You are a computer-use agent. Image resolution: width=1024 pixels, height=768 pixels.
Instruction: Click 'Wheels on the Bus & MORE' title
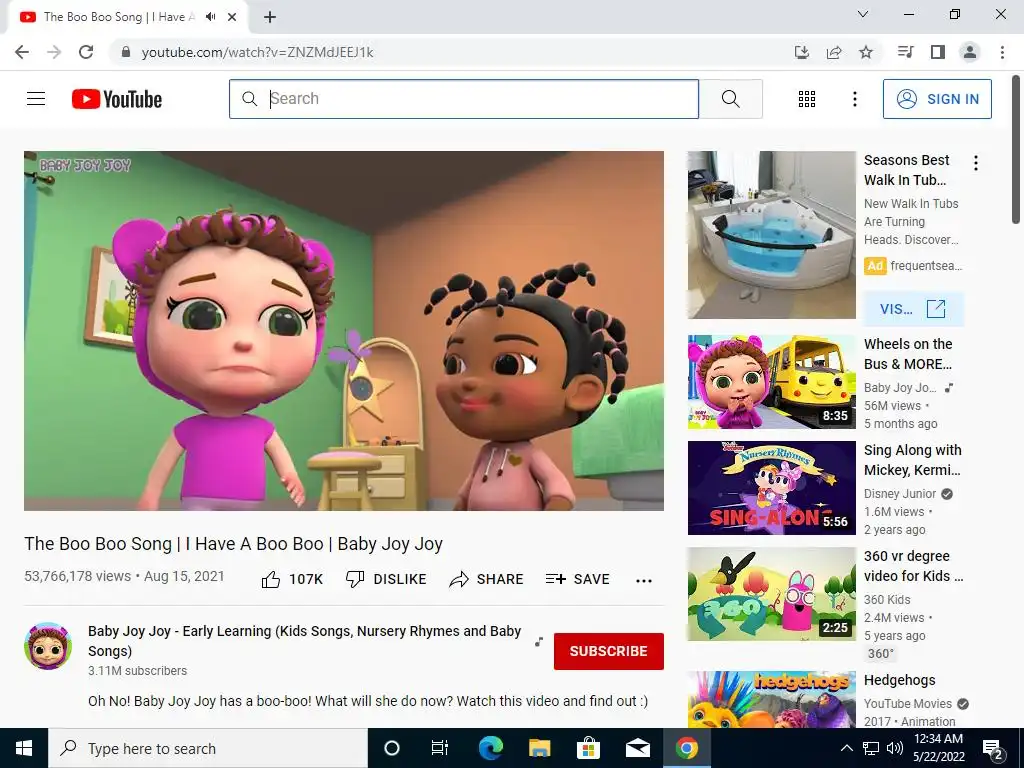[x=908, y=354]
